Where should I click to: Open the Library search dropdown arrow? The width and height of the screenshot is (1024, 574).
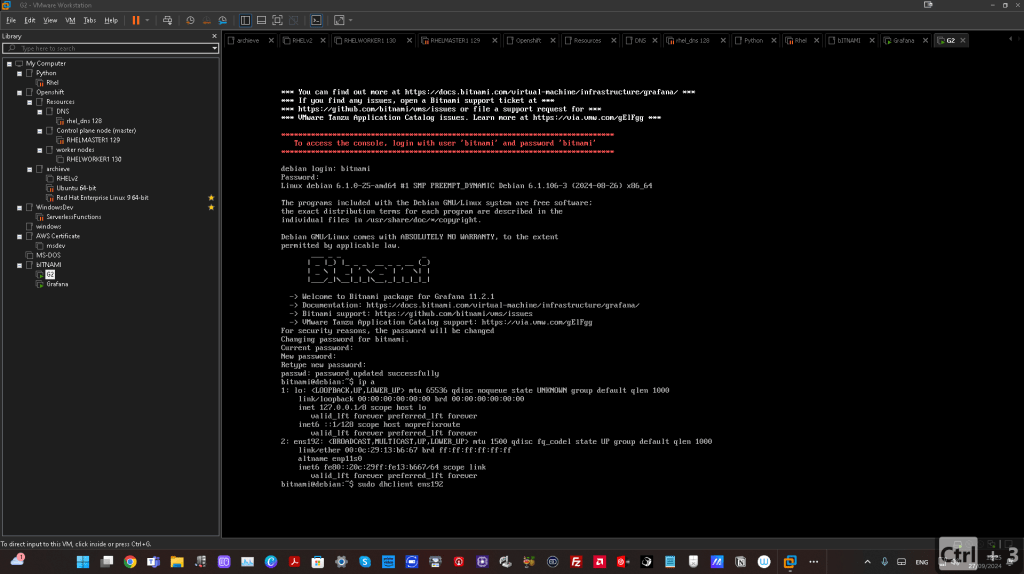[214, 48]
